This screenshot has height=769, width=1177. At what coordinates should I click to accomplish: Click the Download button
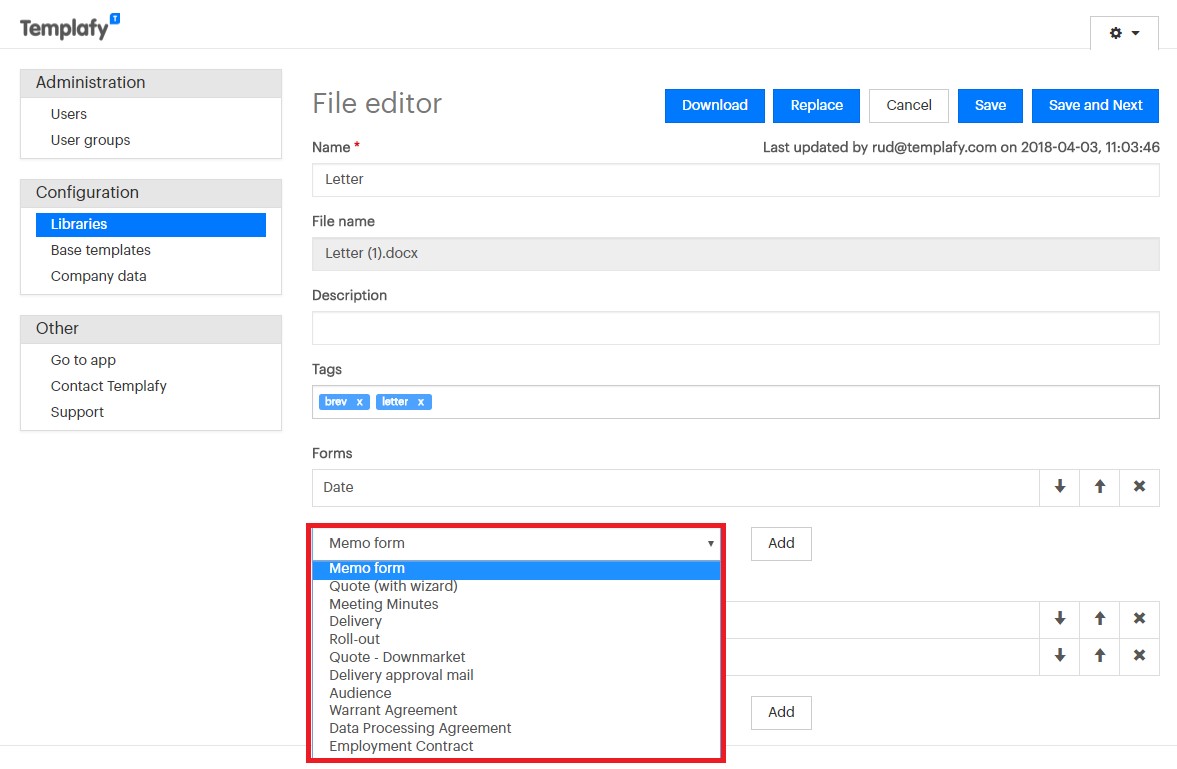point(715,106)
